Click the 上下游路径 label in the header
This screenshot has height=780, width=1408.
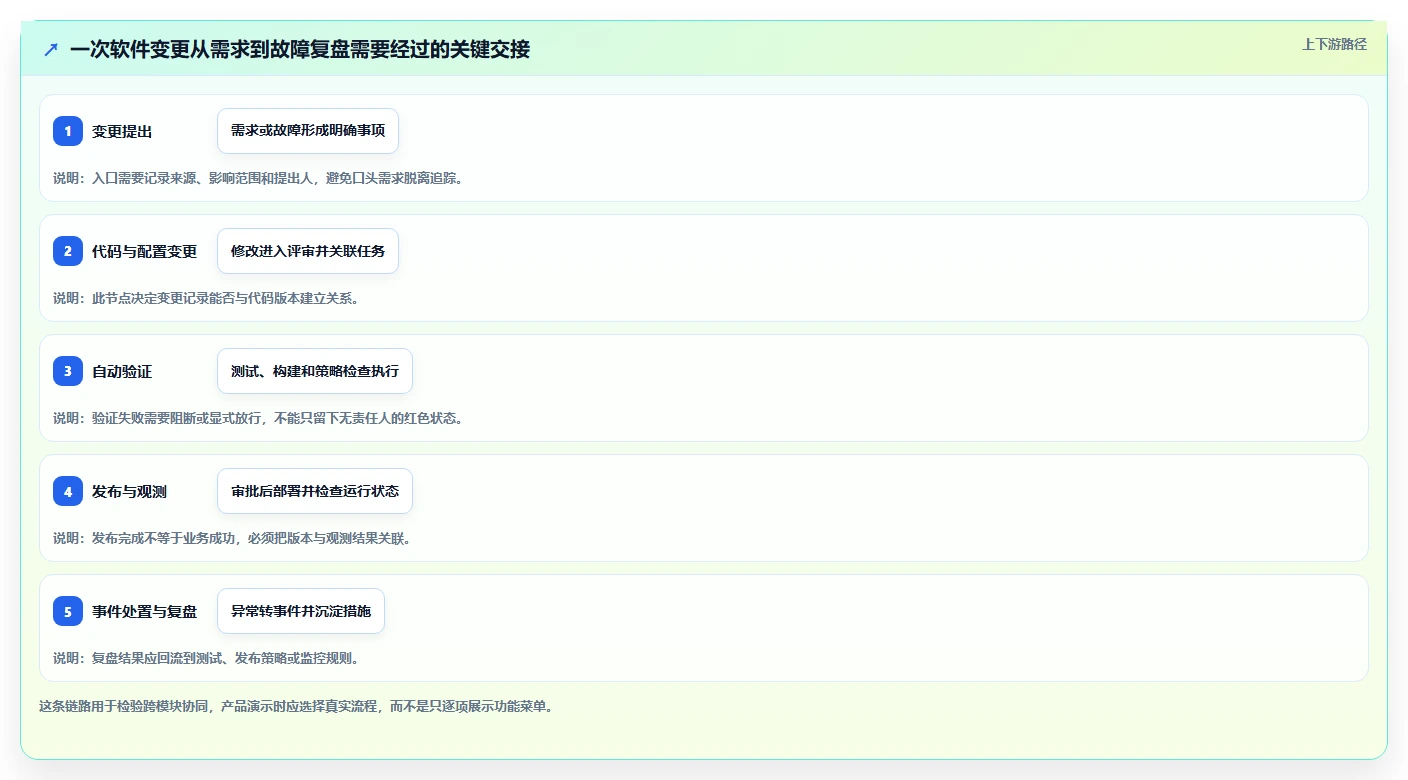pyautogui.click(x=1334, y=44)
